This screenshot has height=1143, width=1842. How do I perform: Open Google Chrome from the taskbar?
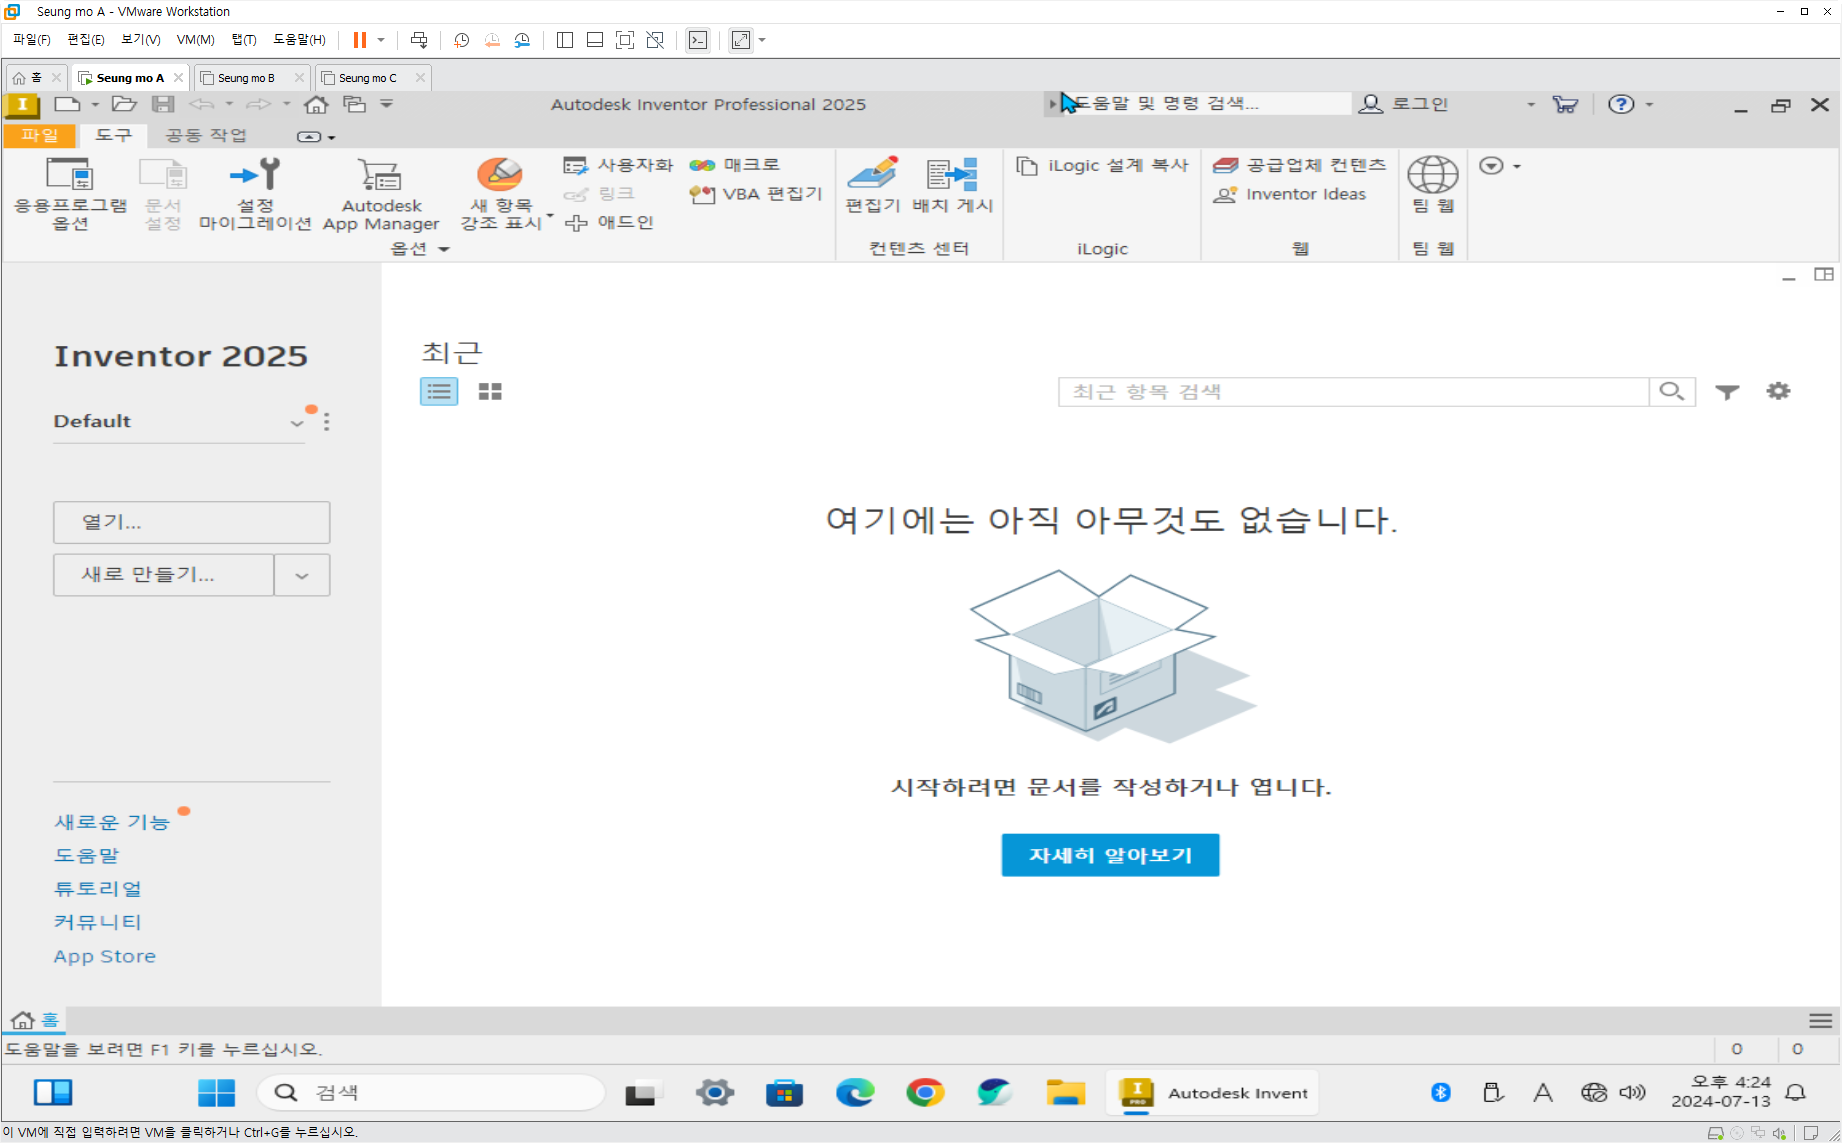click(x=925, y=1092)
